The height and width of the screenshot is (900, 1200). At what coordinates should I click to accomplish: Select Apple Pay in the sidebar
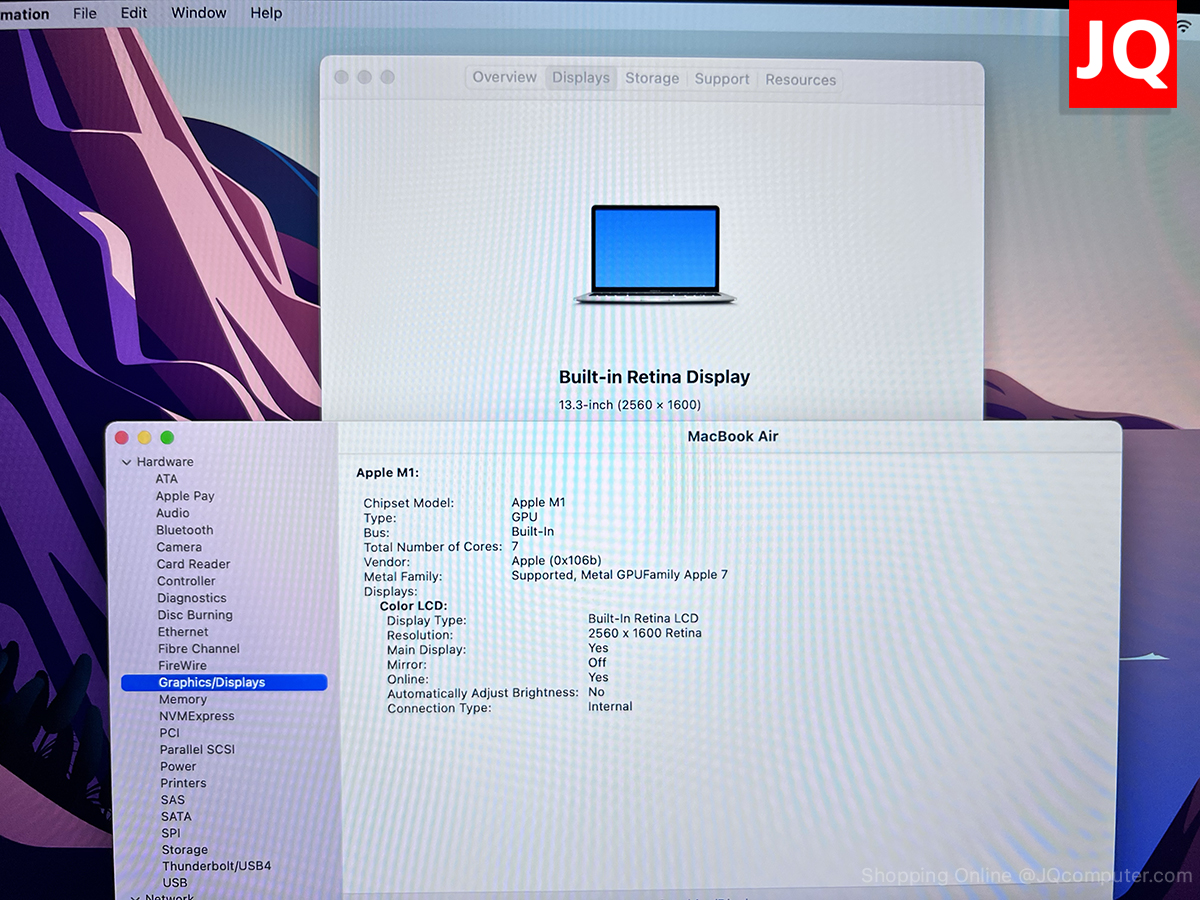click(185, 496)
